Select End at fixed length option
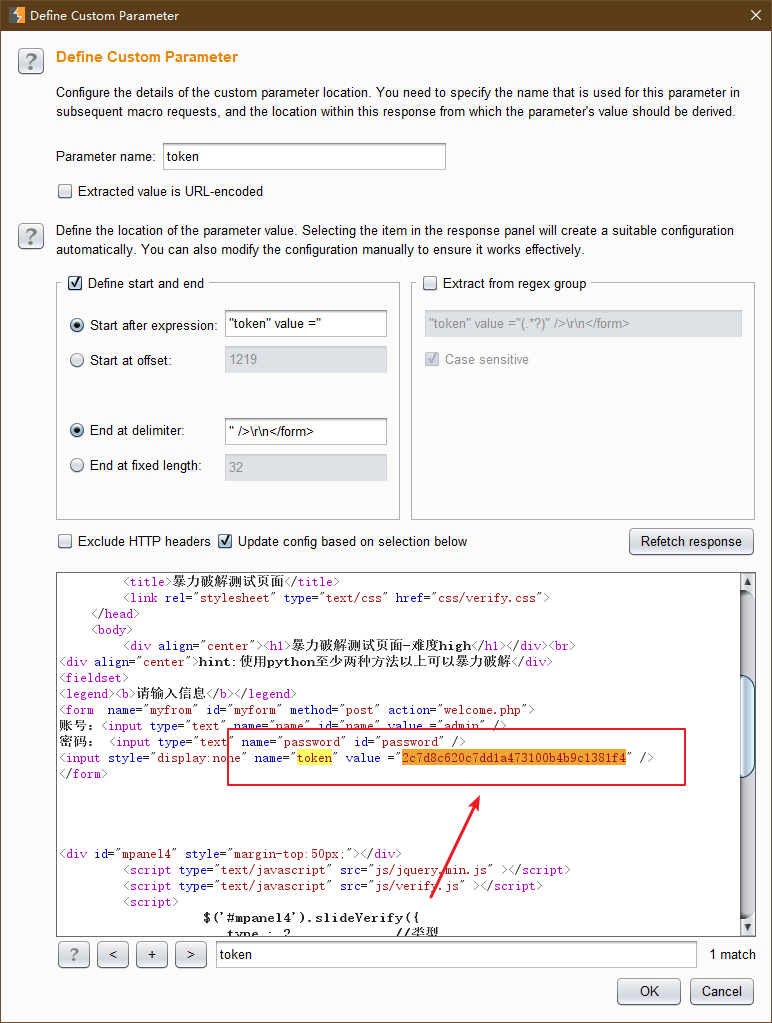This screenshot has width=772, height=1023. coord(77,465)
